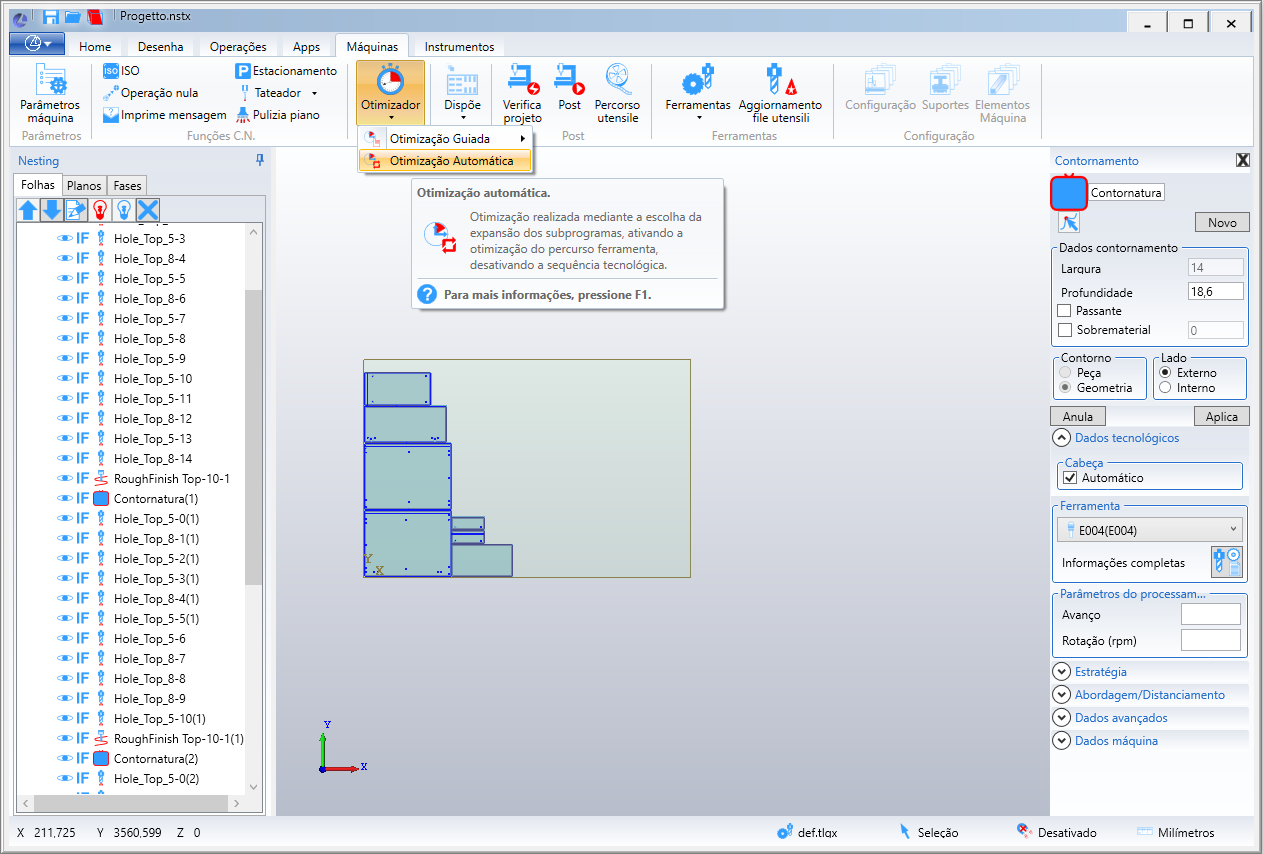Viewport: 1263px width, 854px height.
Task: Click def.tlgx tool file status icon
Action: pyautogui.click(x=786, y=832)
